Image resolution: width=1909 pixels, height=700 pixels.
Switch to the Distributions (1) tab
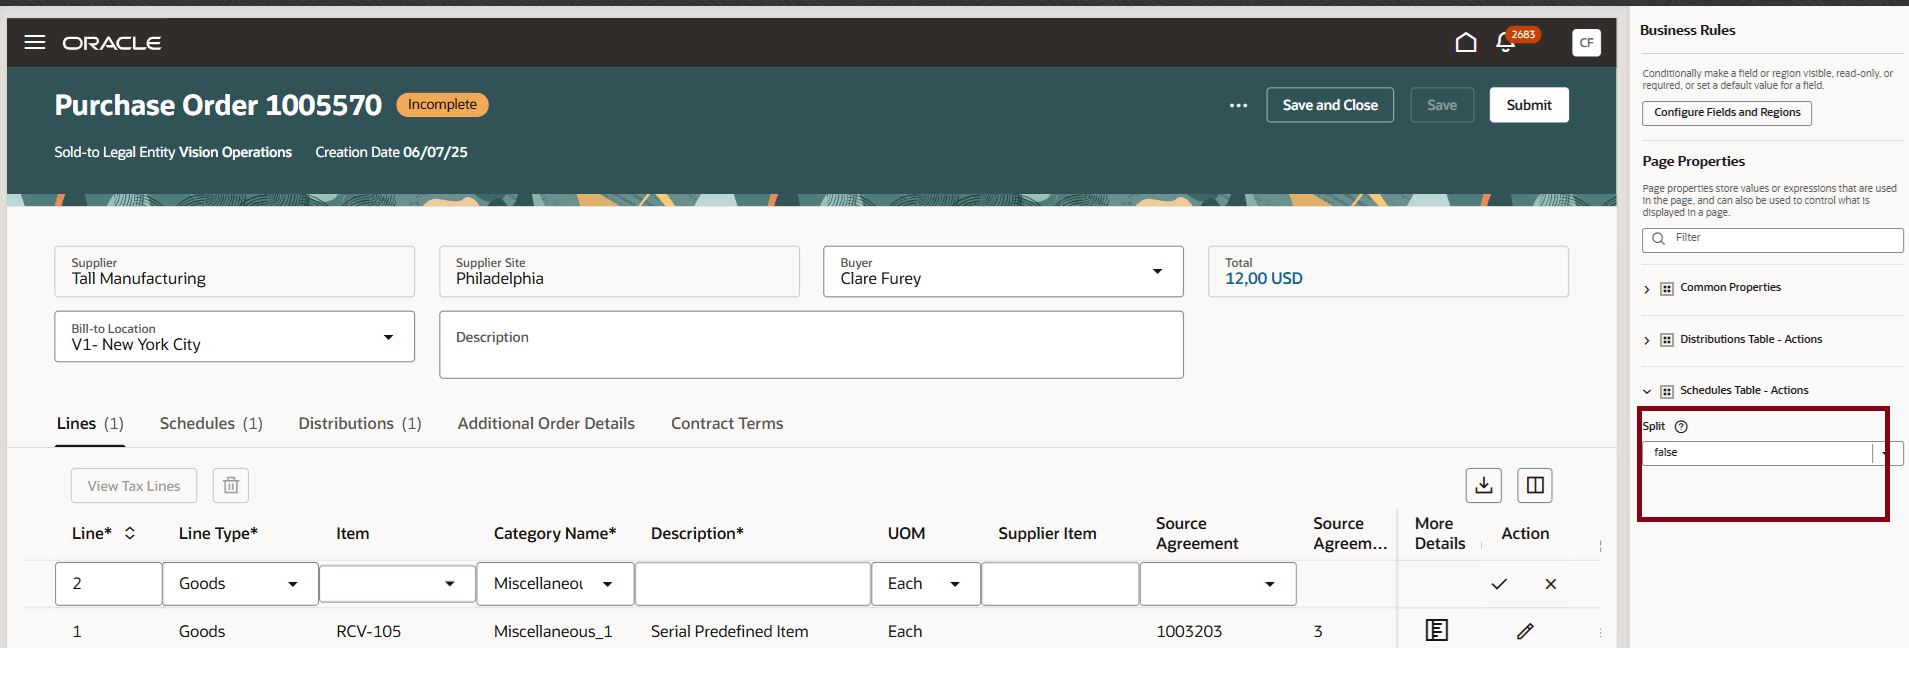pos(360,424)
